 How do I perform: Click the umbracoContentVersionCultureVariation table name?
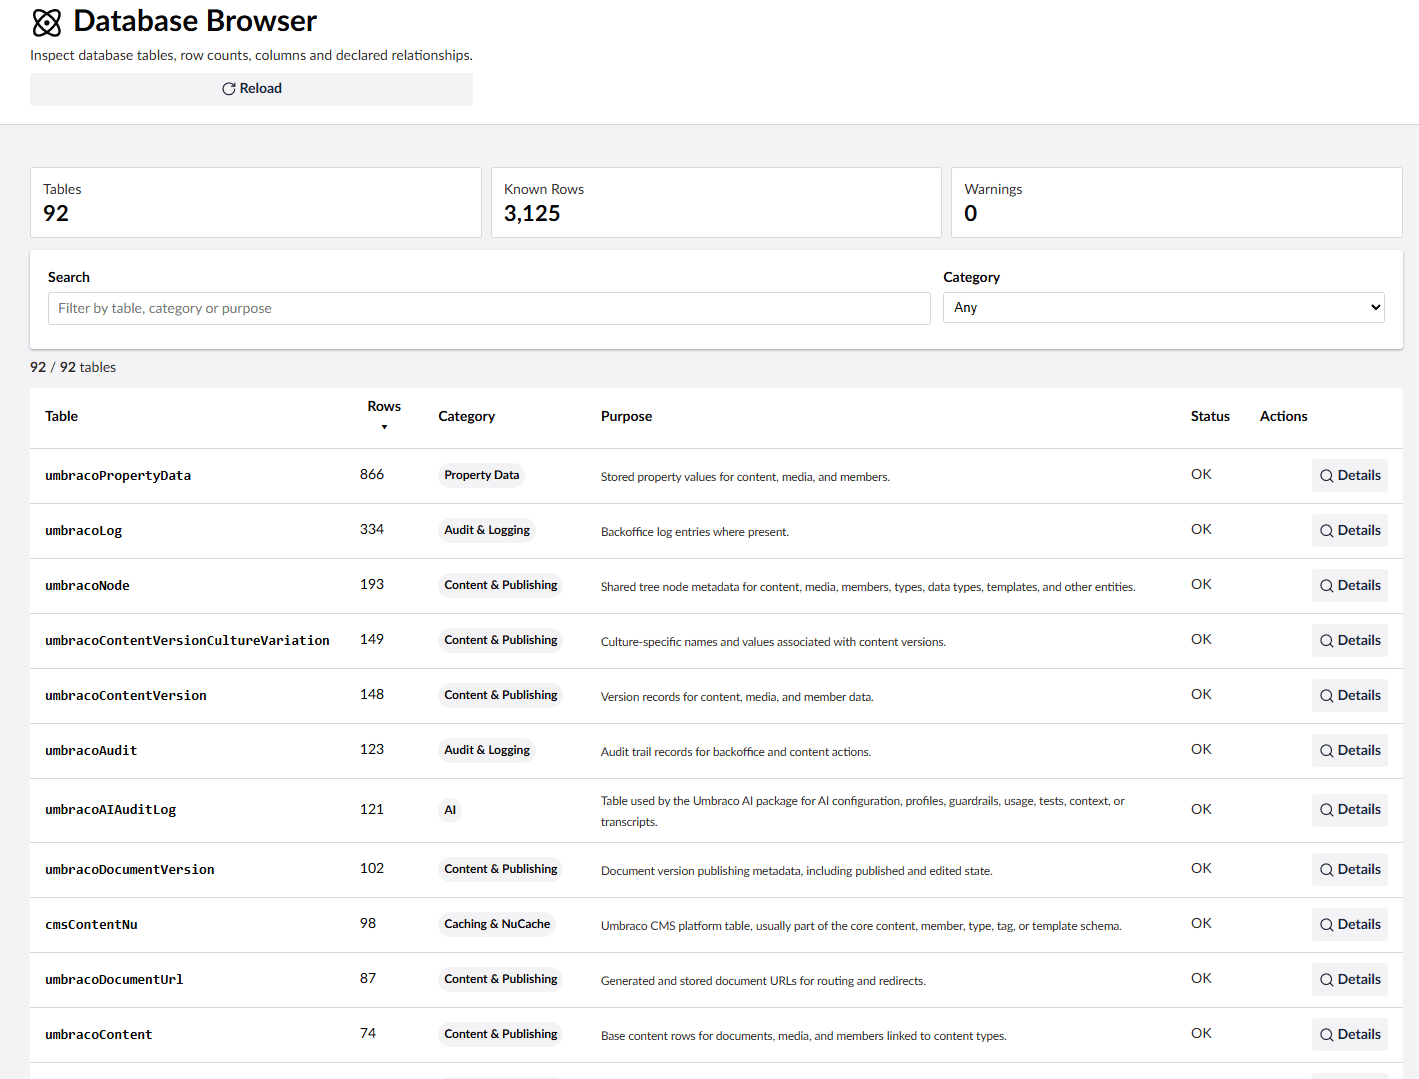click(187, 641)
